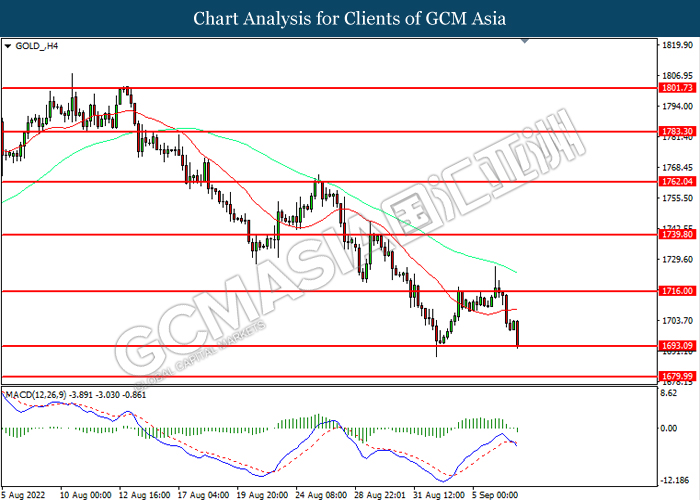Click the 24 Aug 08:00 time label
Image resolution: width=700 pixels, height=500 pixels.
point(321,495)
